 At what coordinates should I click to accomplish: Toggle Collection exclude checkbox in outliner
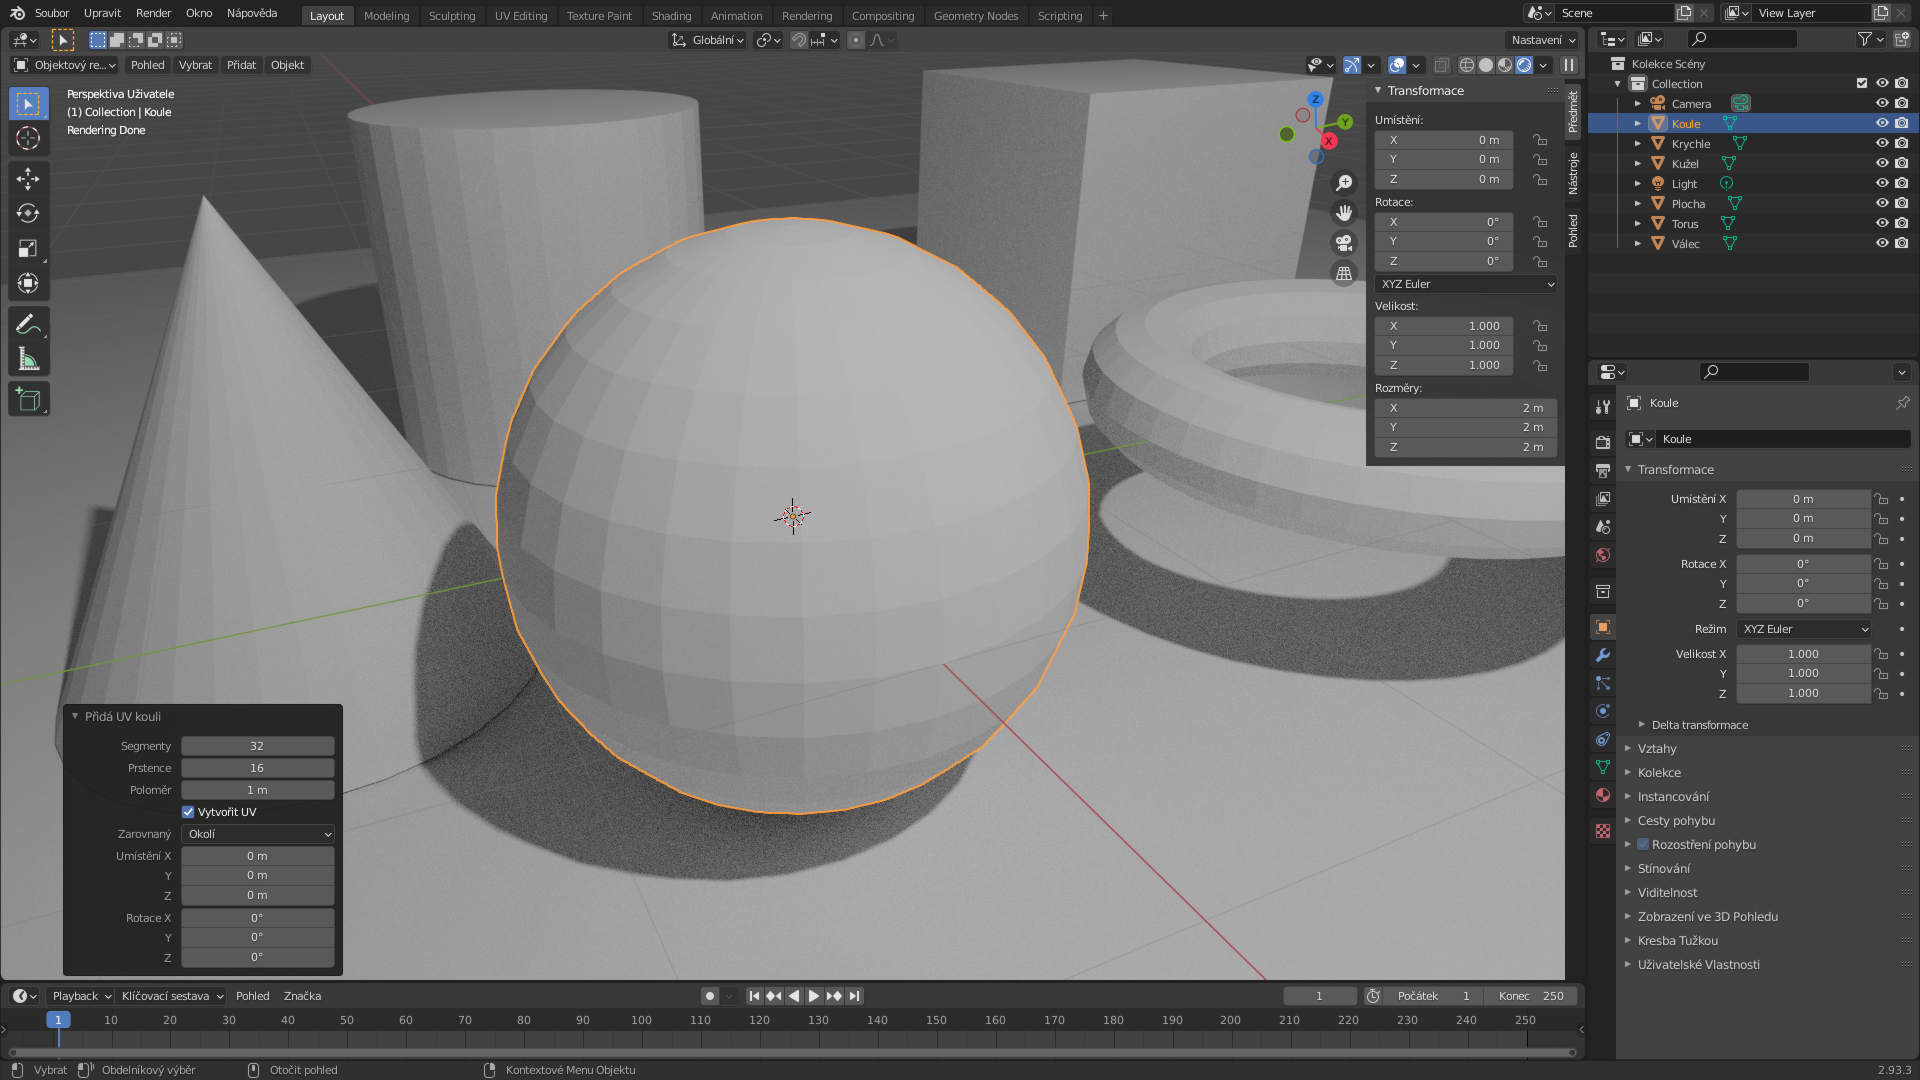(1861, 83)
